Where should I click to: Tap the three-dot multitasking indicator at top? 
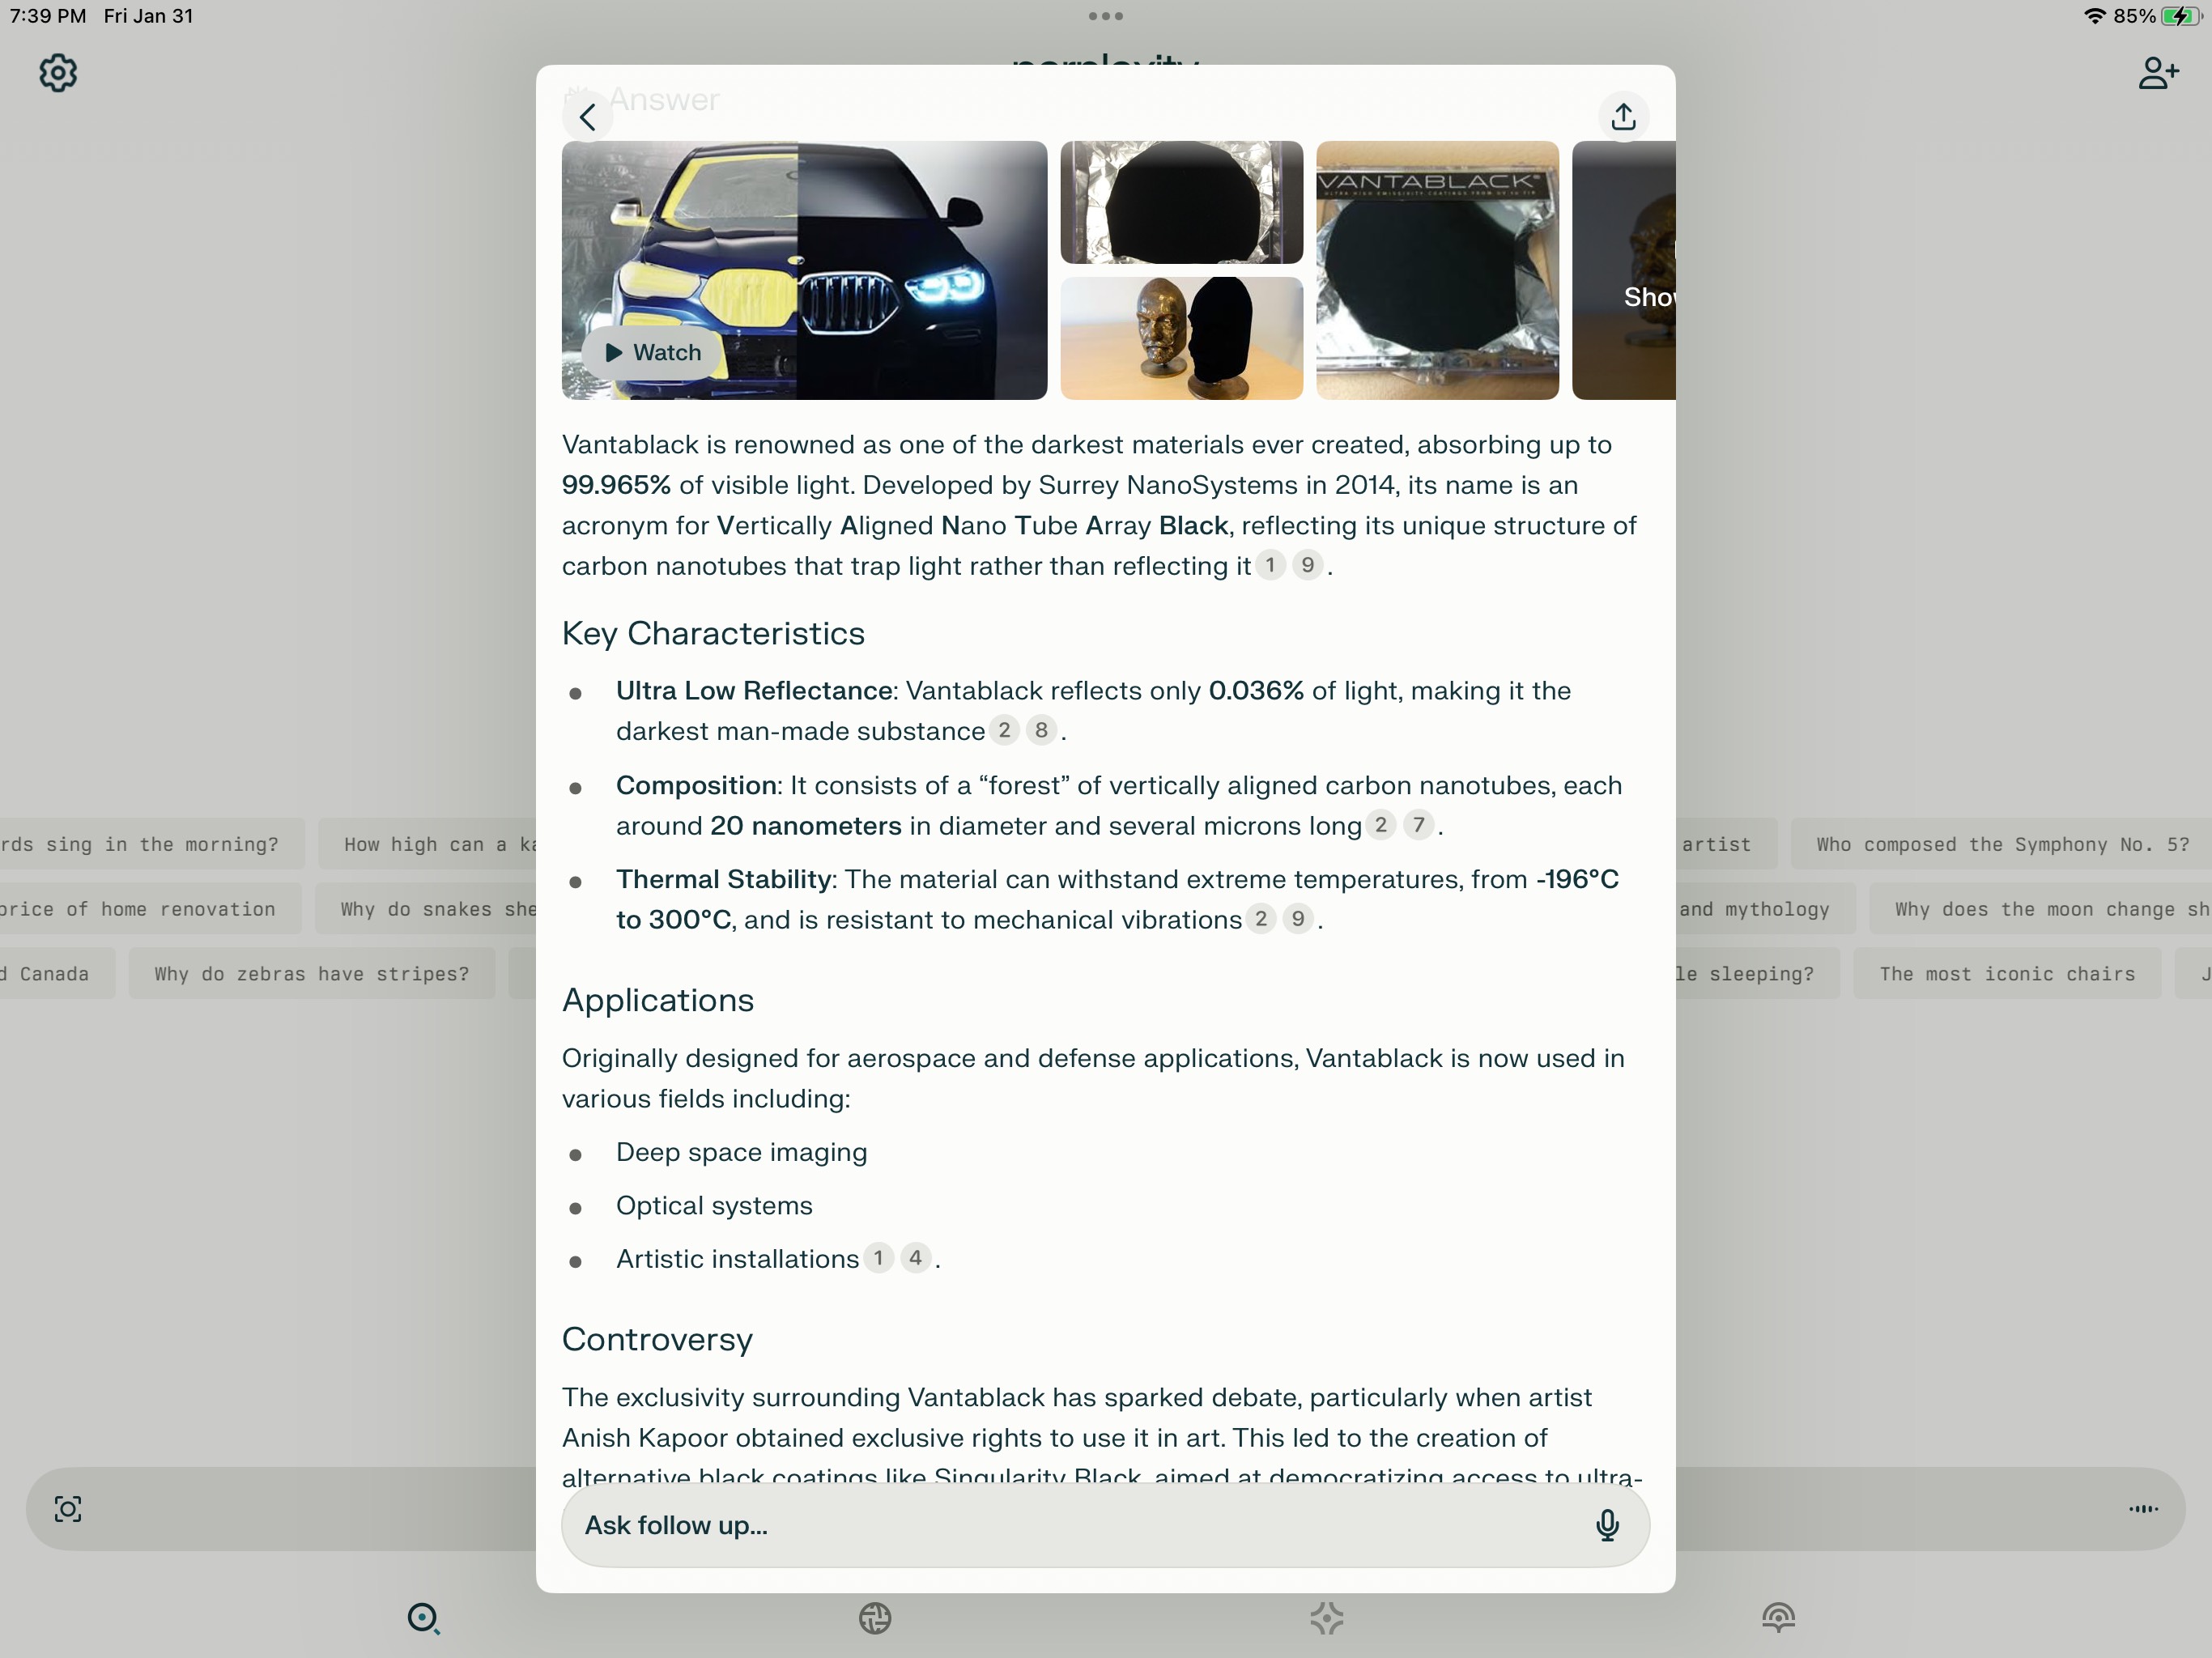[x=1106, y=16]
